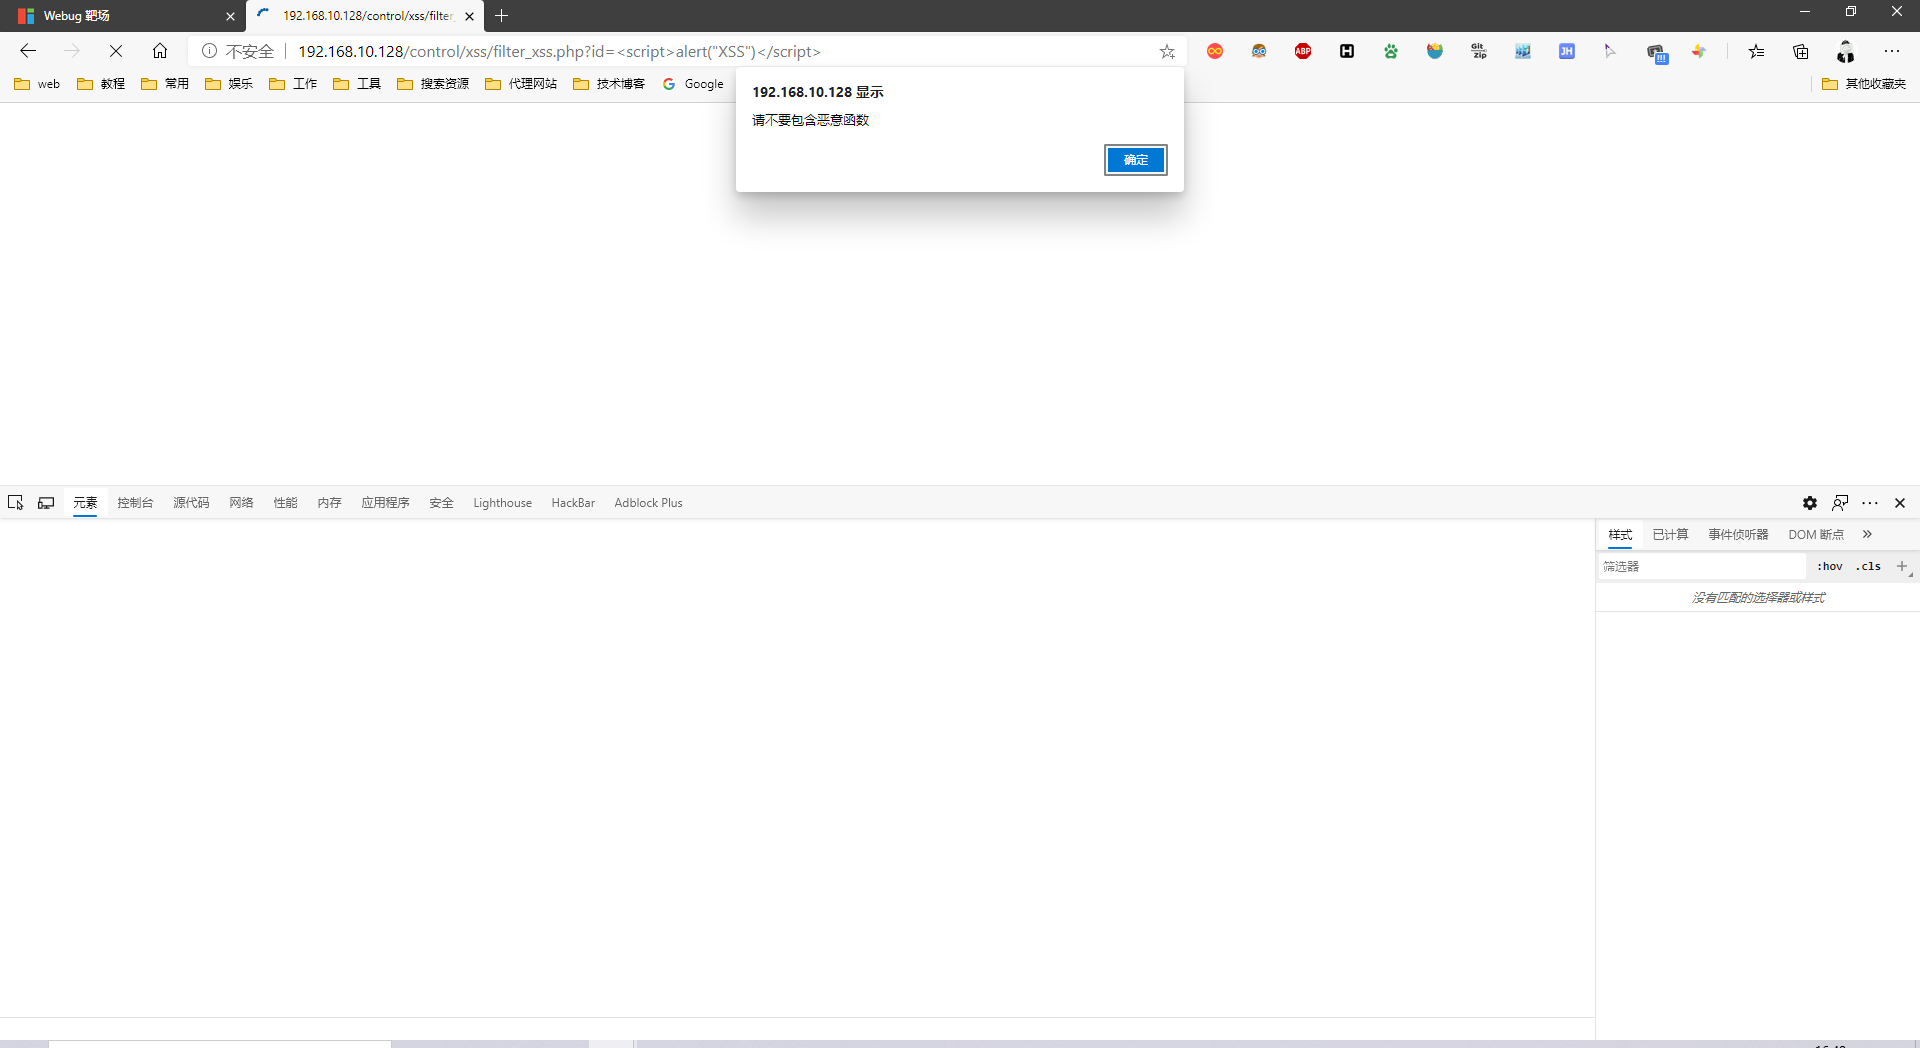Open the GitZip extension icon

[x=1479, y=51]
